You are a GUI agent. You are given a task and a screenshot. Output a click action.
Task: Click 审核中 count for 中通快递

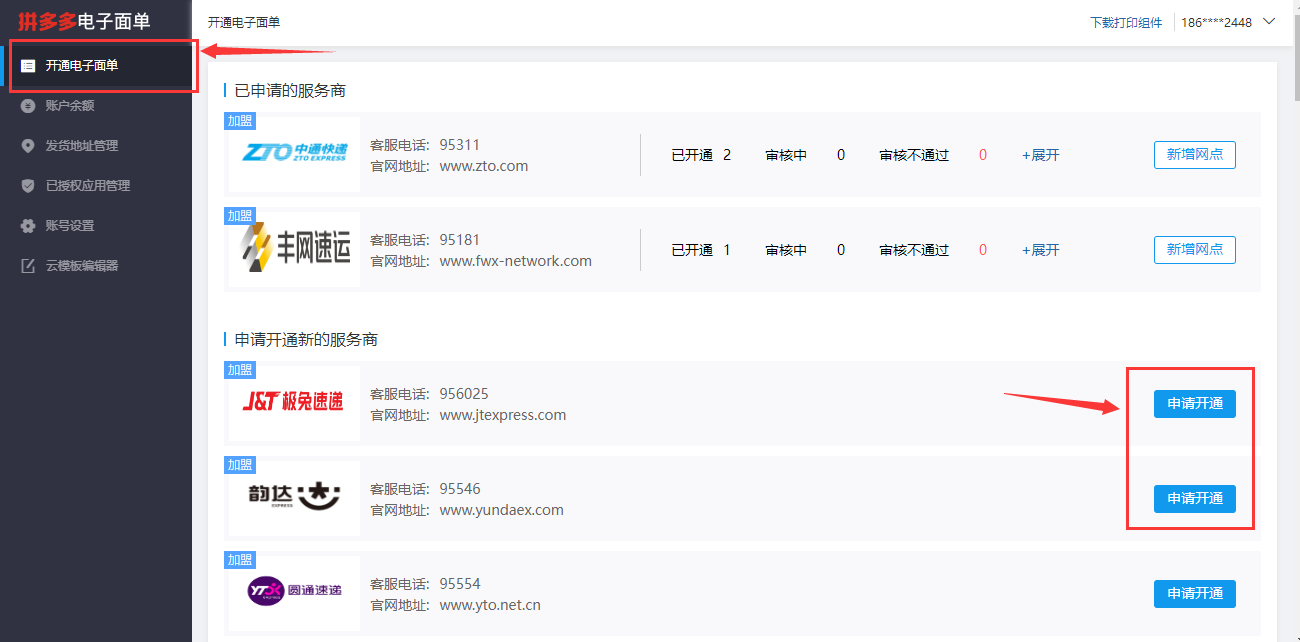tap(841, 155)
